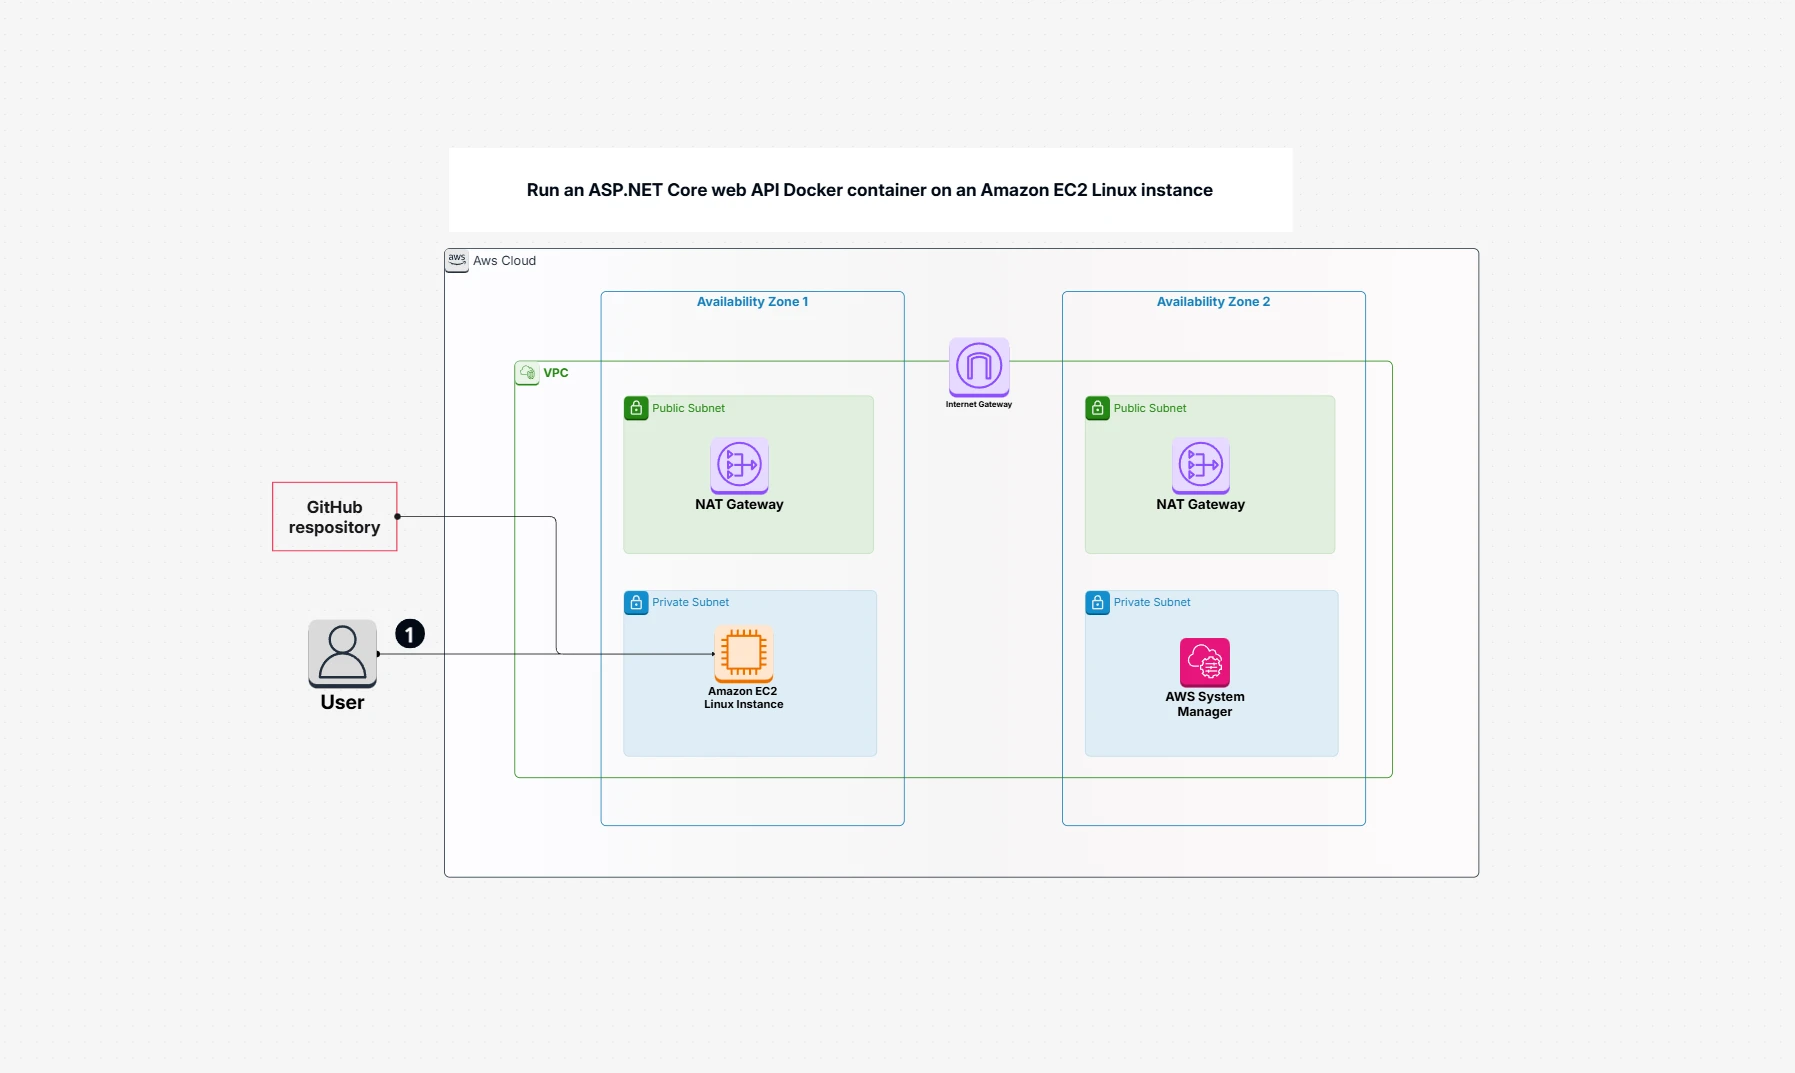1795x1073 pixels.
Task: Select the Availability Zone 1 title label
Action: [x=753, y=301]
